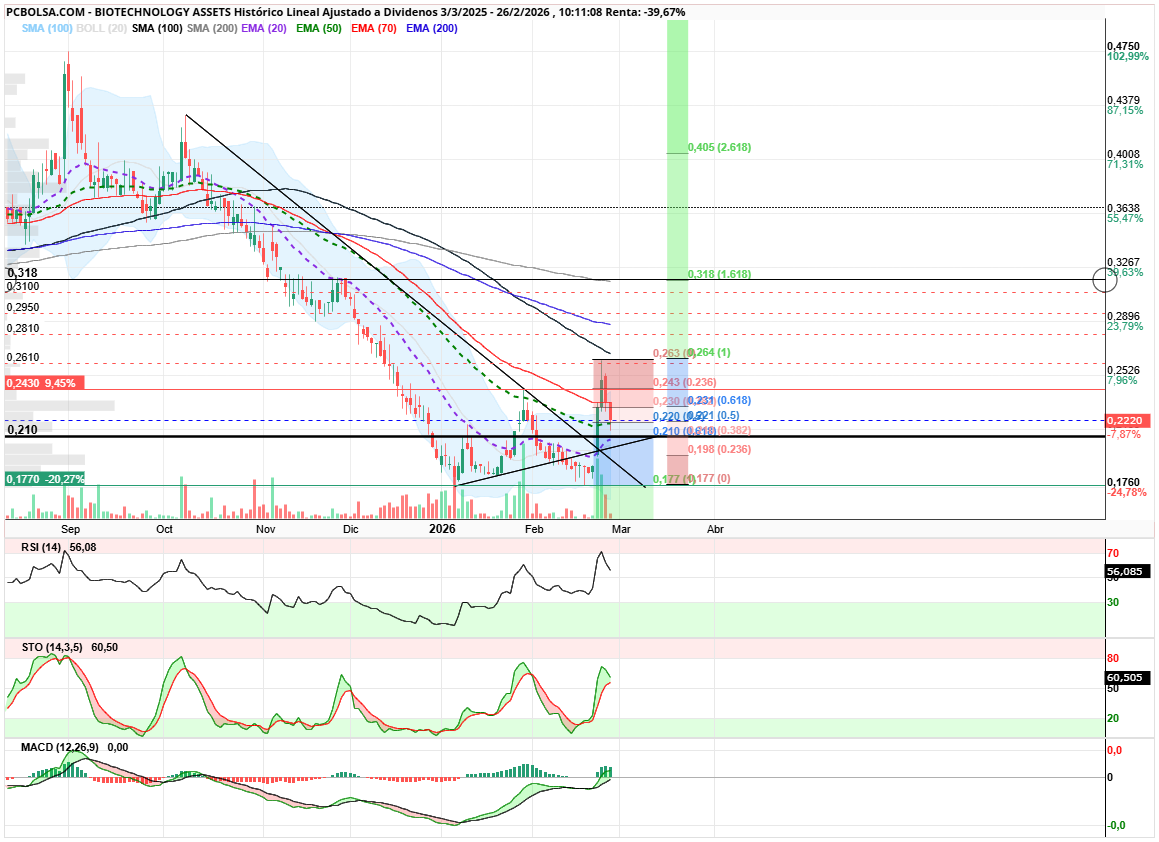1159x842 pixels.
Task: Click the 56,085 RSI value badge
Action: (x=1127, y=572)
